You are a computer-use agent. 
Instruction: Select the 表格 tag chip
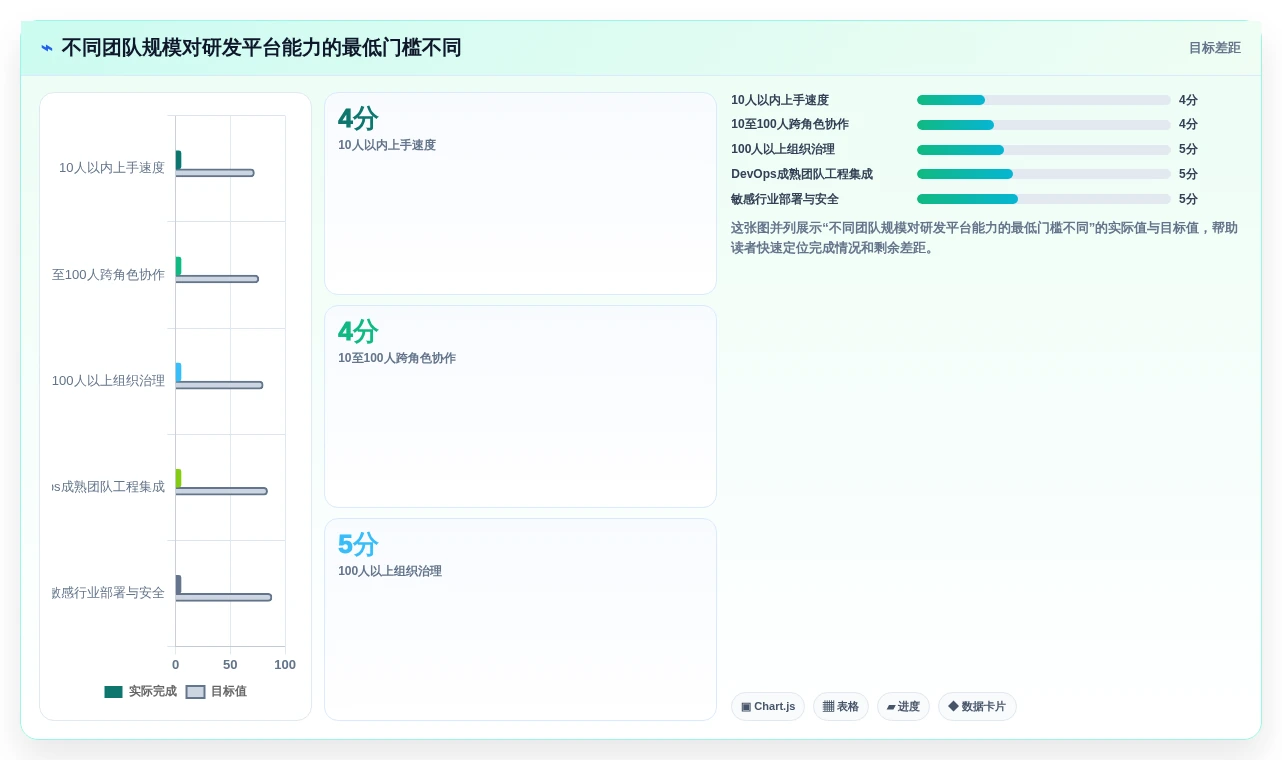(841, 707)
